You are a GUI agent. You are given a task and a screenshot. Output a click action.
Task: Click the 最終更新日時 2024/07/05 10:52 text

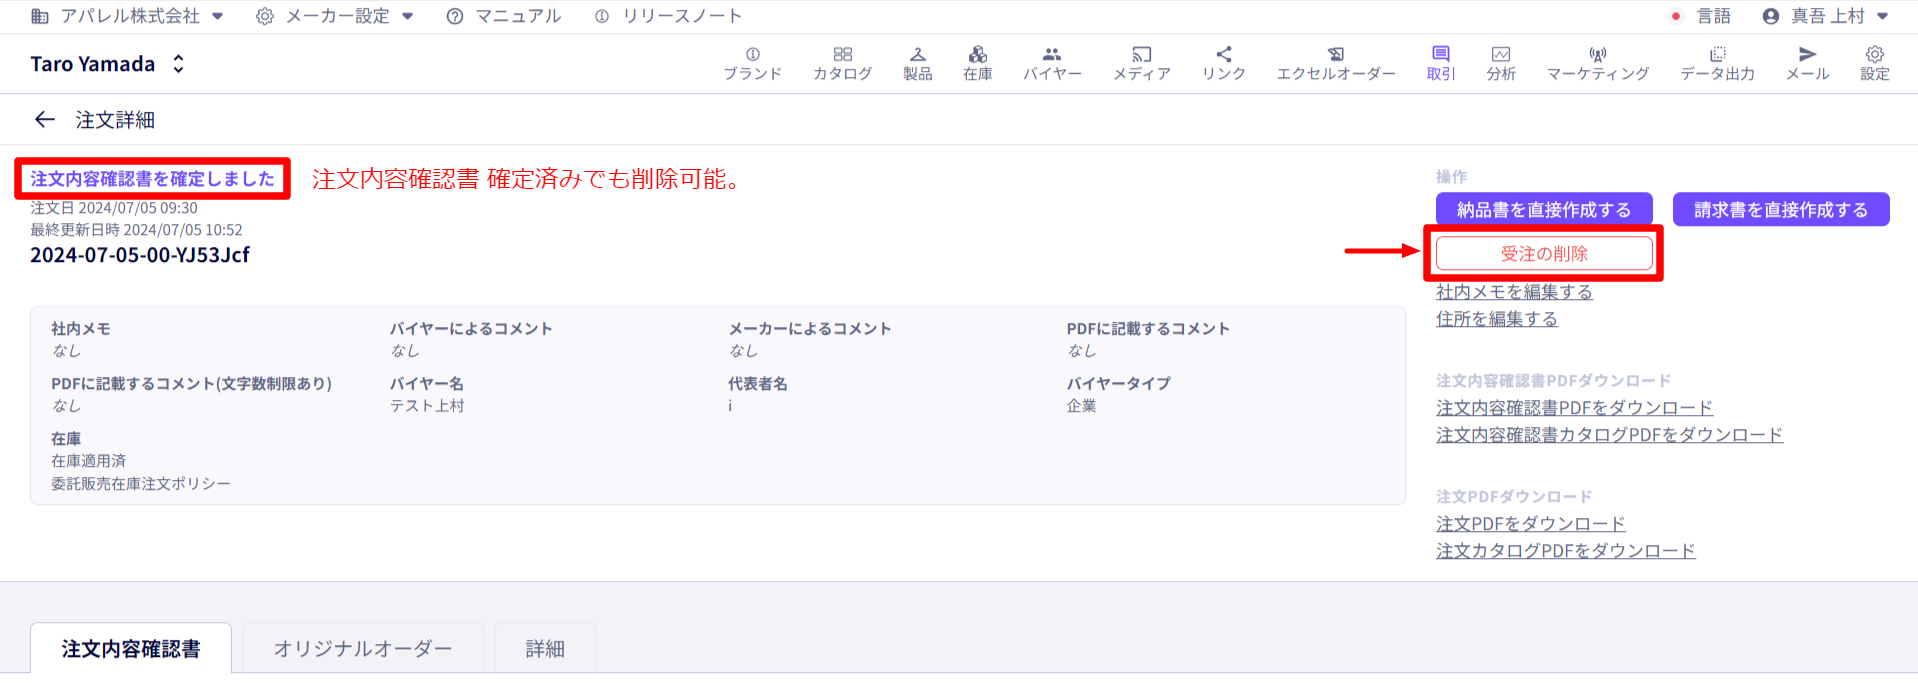pos(136,230)
